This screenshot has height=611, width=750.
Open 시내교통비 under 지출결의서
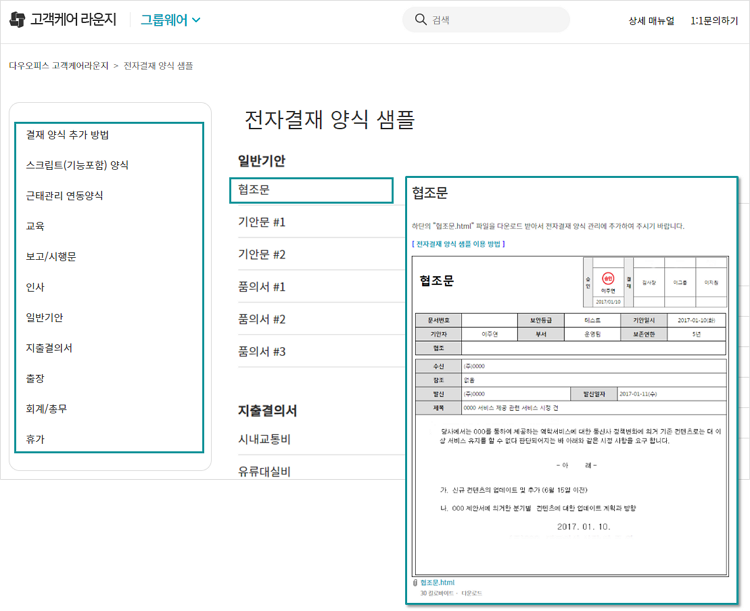(x=264, y=439)
